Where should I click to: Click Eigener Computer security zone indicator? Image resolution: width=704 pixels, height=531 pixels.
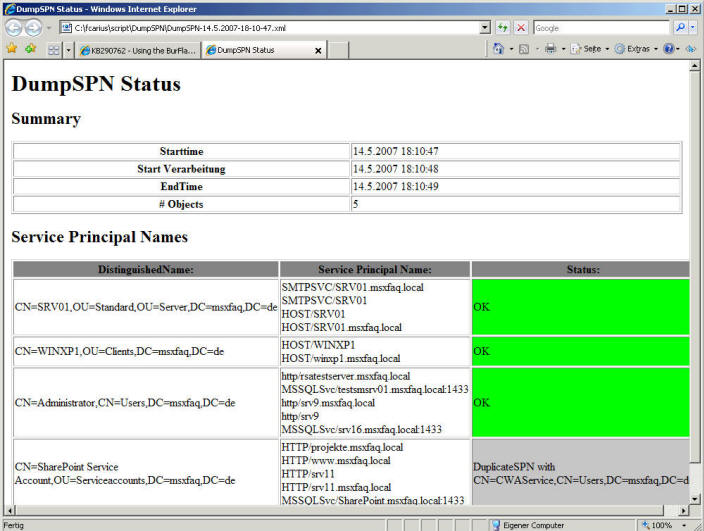(x=528, y=525)
